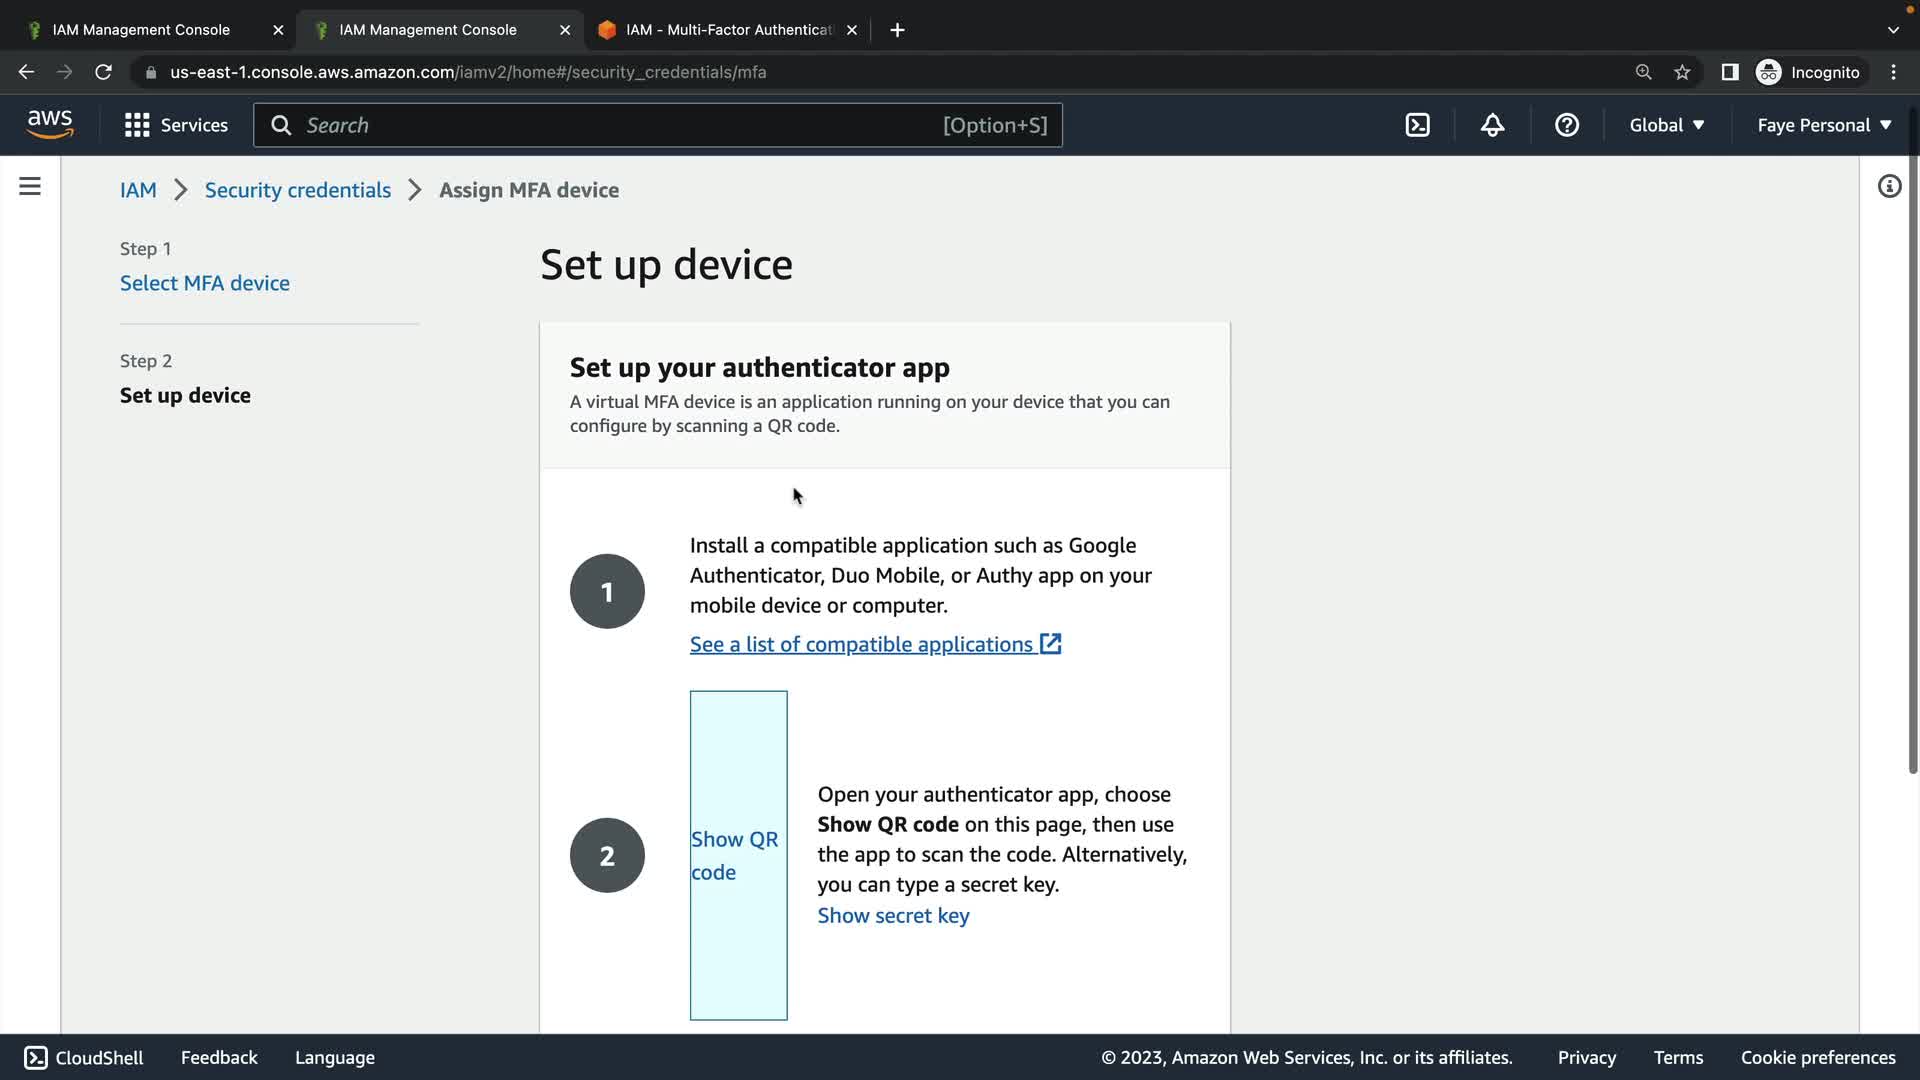This screenshot has width=1920, height=1080.
Task: Open the AWS CloudShell icon in top bar
Action: point(1417,125)
